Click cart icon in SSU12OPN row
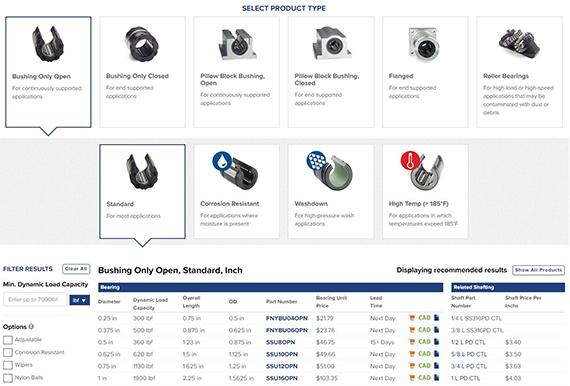The width and height of the screenshot is (570, 386). click(x=412, y=366)
